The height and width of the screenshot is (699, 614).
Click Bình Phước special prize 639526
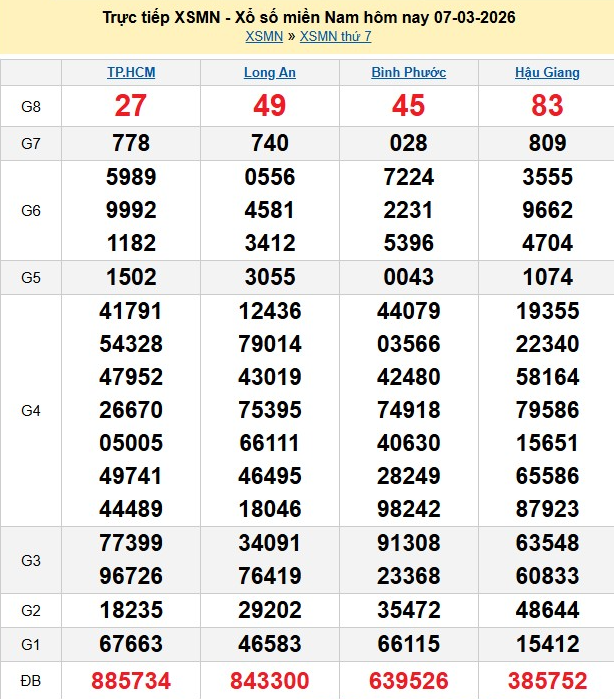point(408,681)
